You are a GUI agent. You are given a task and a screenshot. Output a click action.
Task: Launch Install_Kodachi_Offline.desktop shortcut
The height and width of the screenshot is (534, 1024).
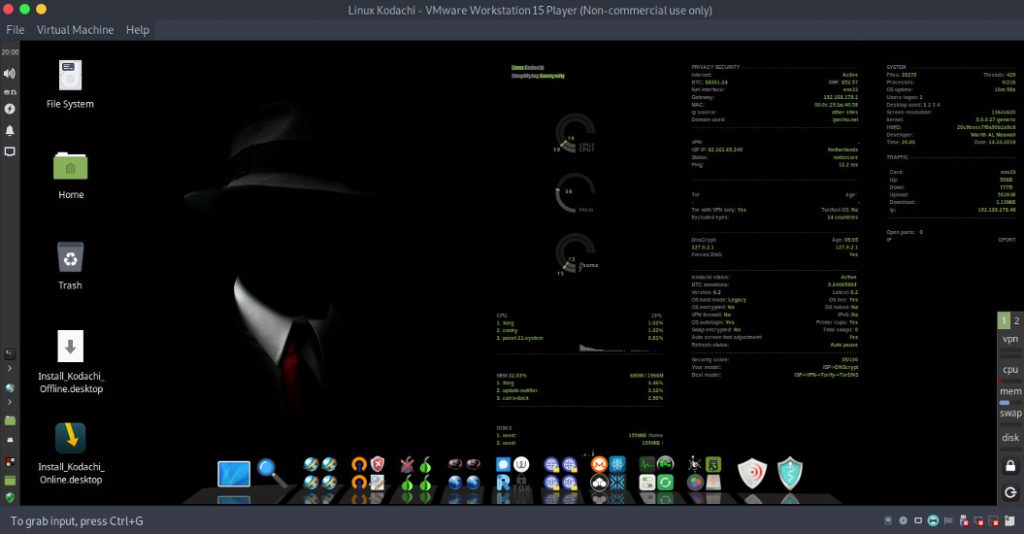click(70, 348)
